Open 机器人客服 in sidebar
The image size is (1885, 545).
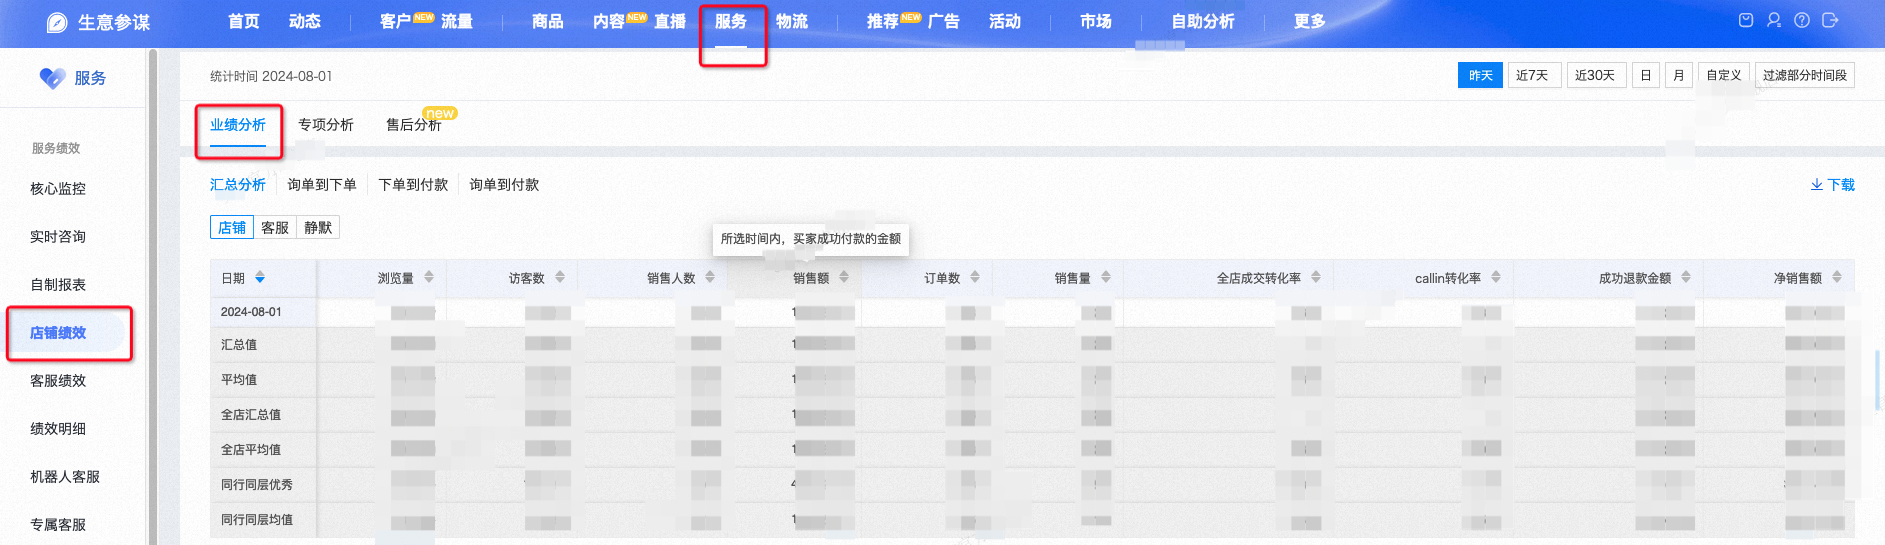coord(65,477)
